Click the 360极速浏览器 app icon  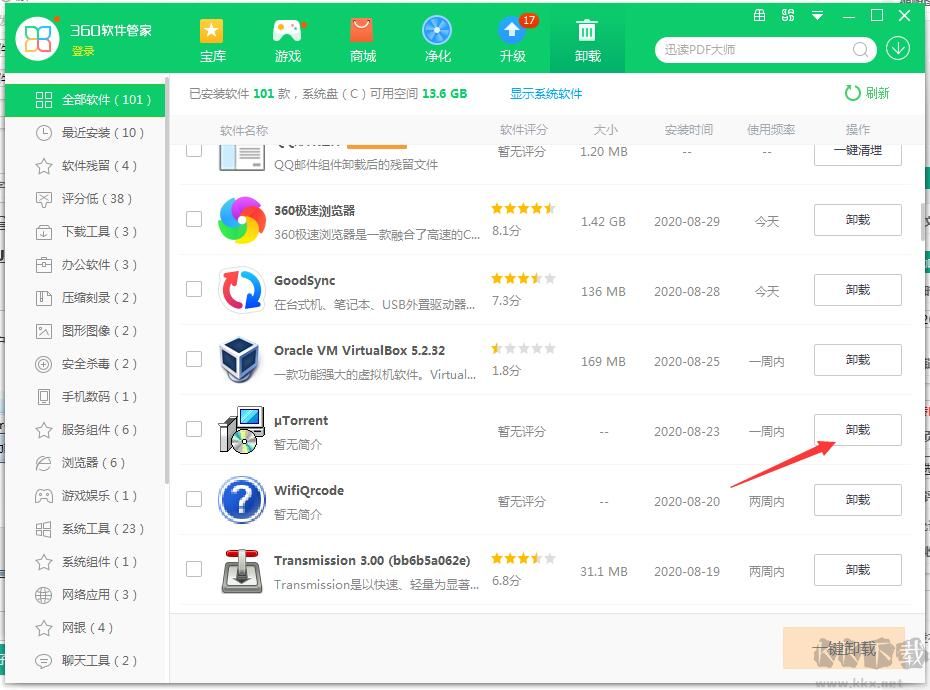pos(241,220)
